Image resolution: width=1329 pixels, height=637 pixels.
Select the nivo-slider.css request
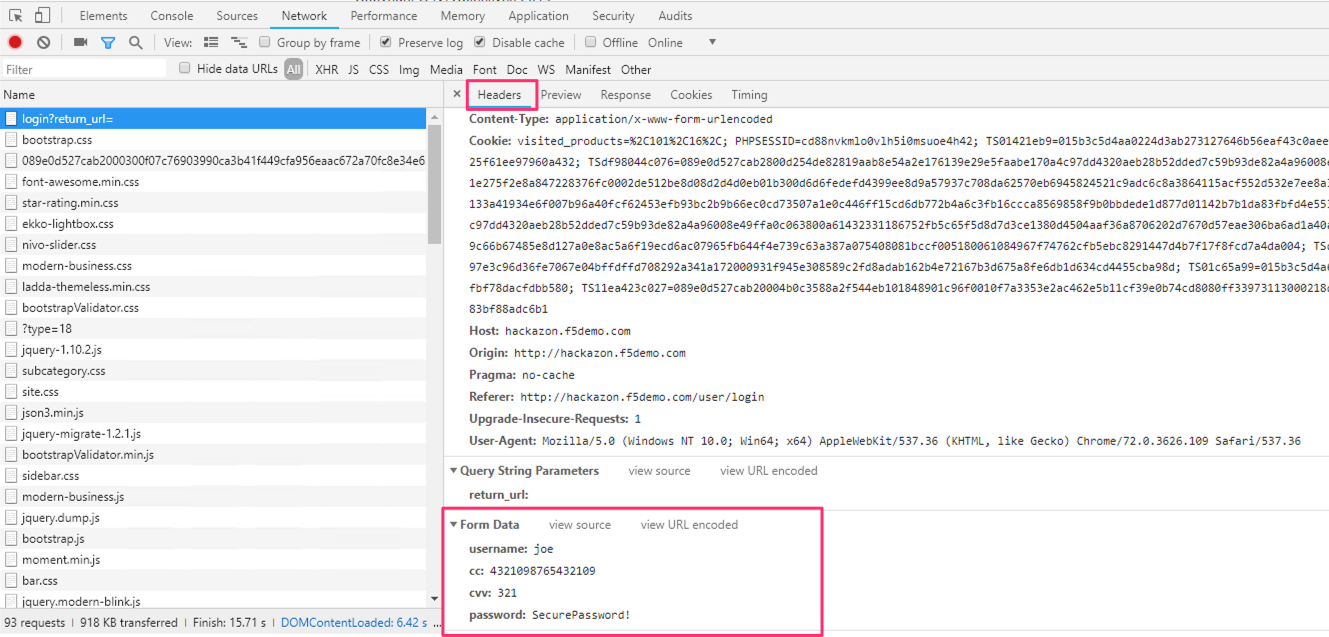click(x=214, y=244)
